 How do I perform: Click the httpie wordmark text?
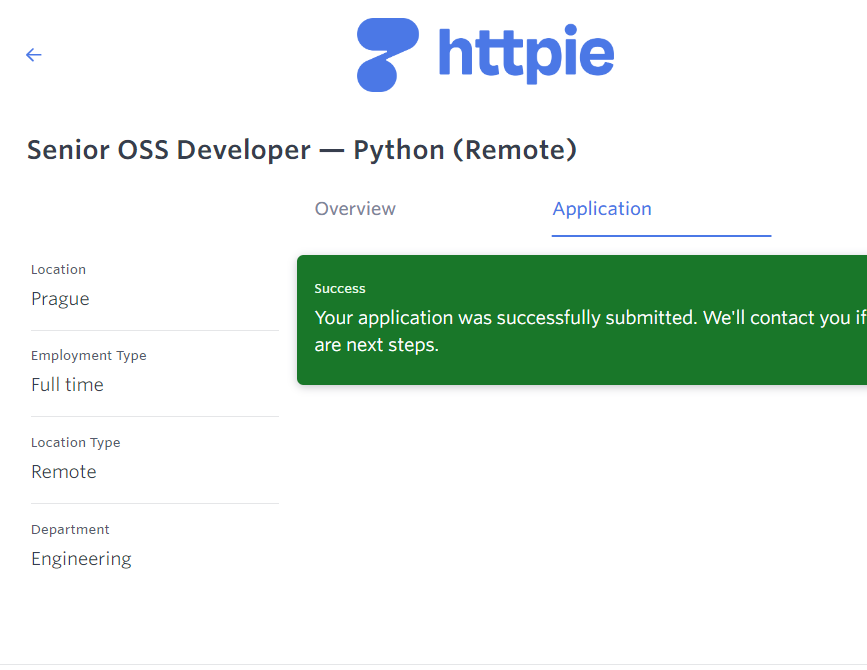[526, 53]
